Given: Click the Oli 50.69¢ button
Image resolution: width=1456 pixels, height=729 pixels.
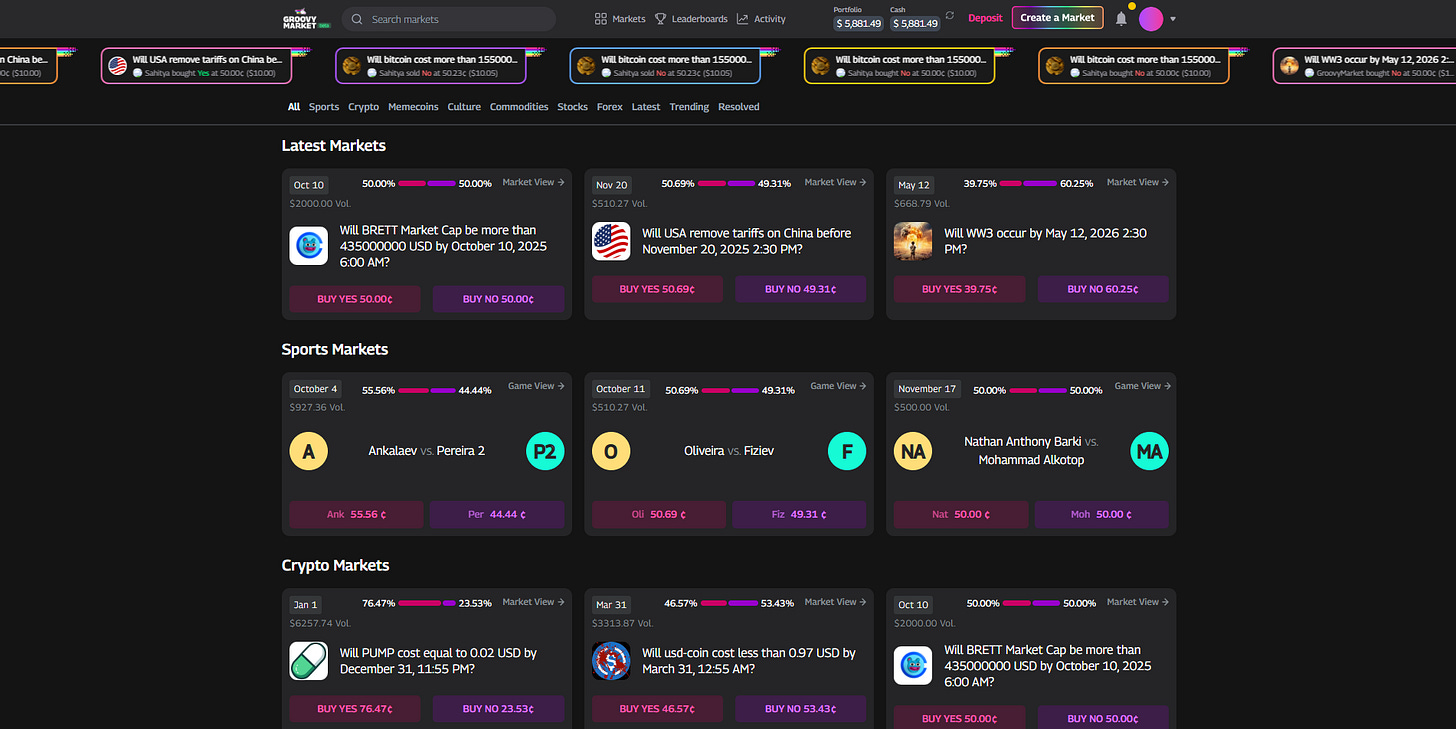Looking at the screenshot, I should tap(657, 515).
